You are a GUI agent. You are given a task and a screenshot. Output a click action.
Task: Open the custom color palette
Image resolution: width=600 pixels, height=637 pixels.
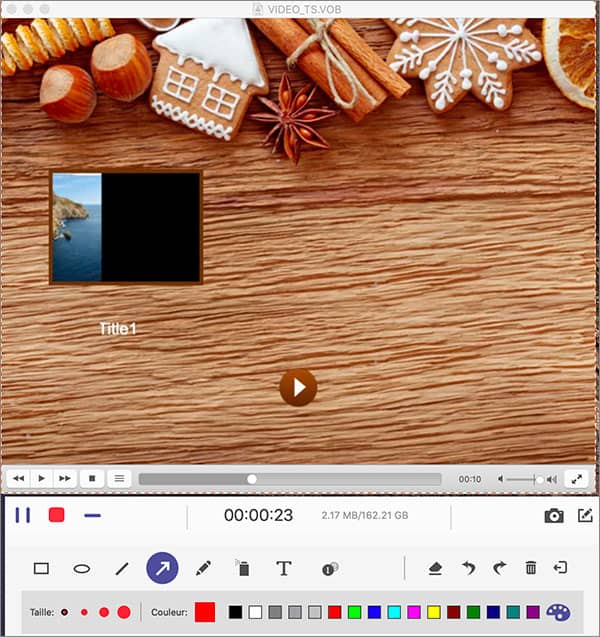[x=557, y=611]
